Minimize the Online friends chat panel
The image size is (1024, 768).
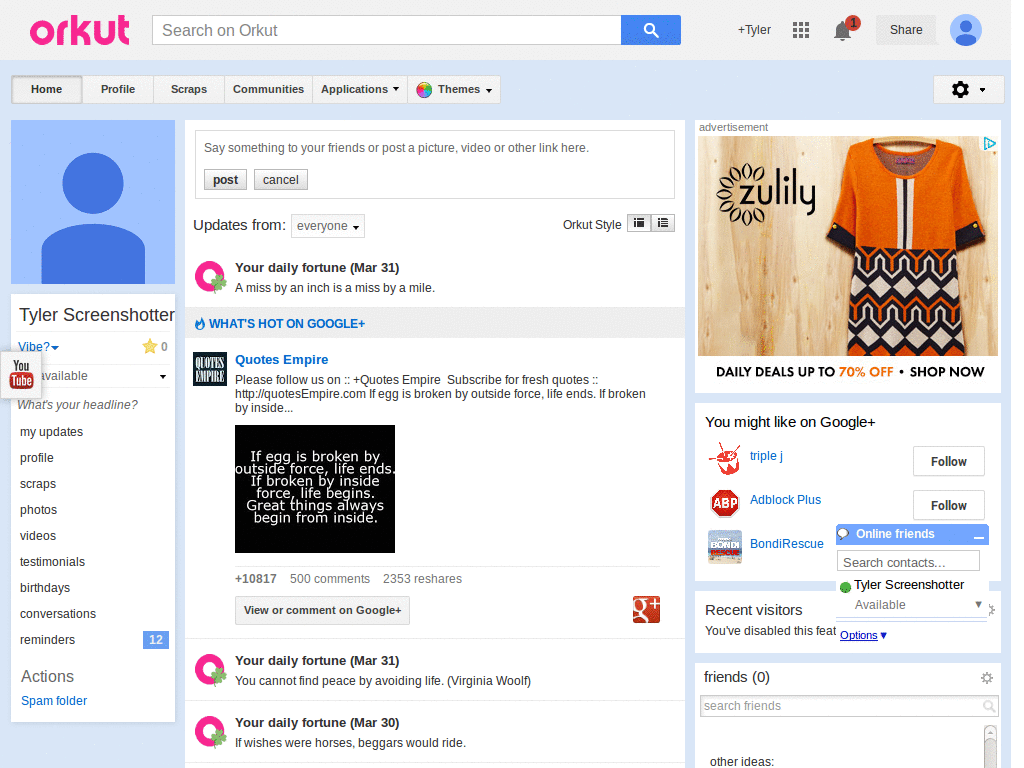click(x=978, y=535)
